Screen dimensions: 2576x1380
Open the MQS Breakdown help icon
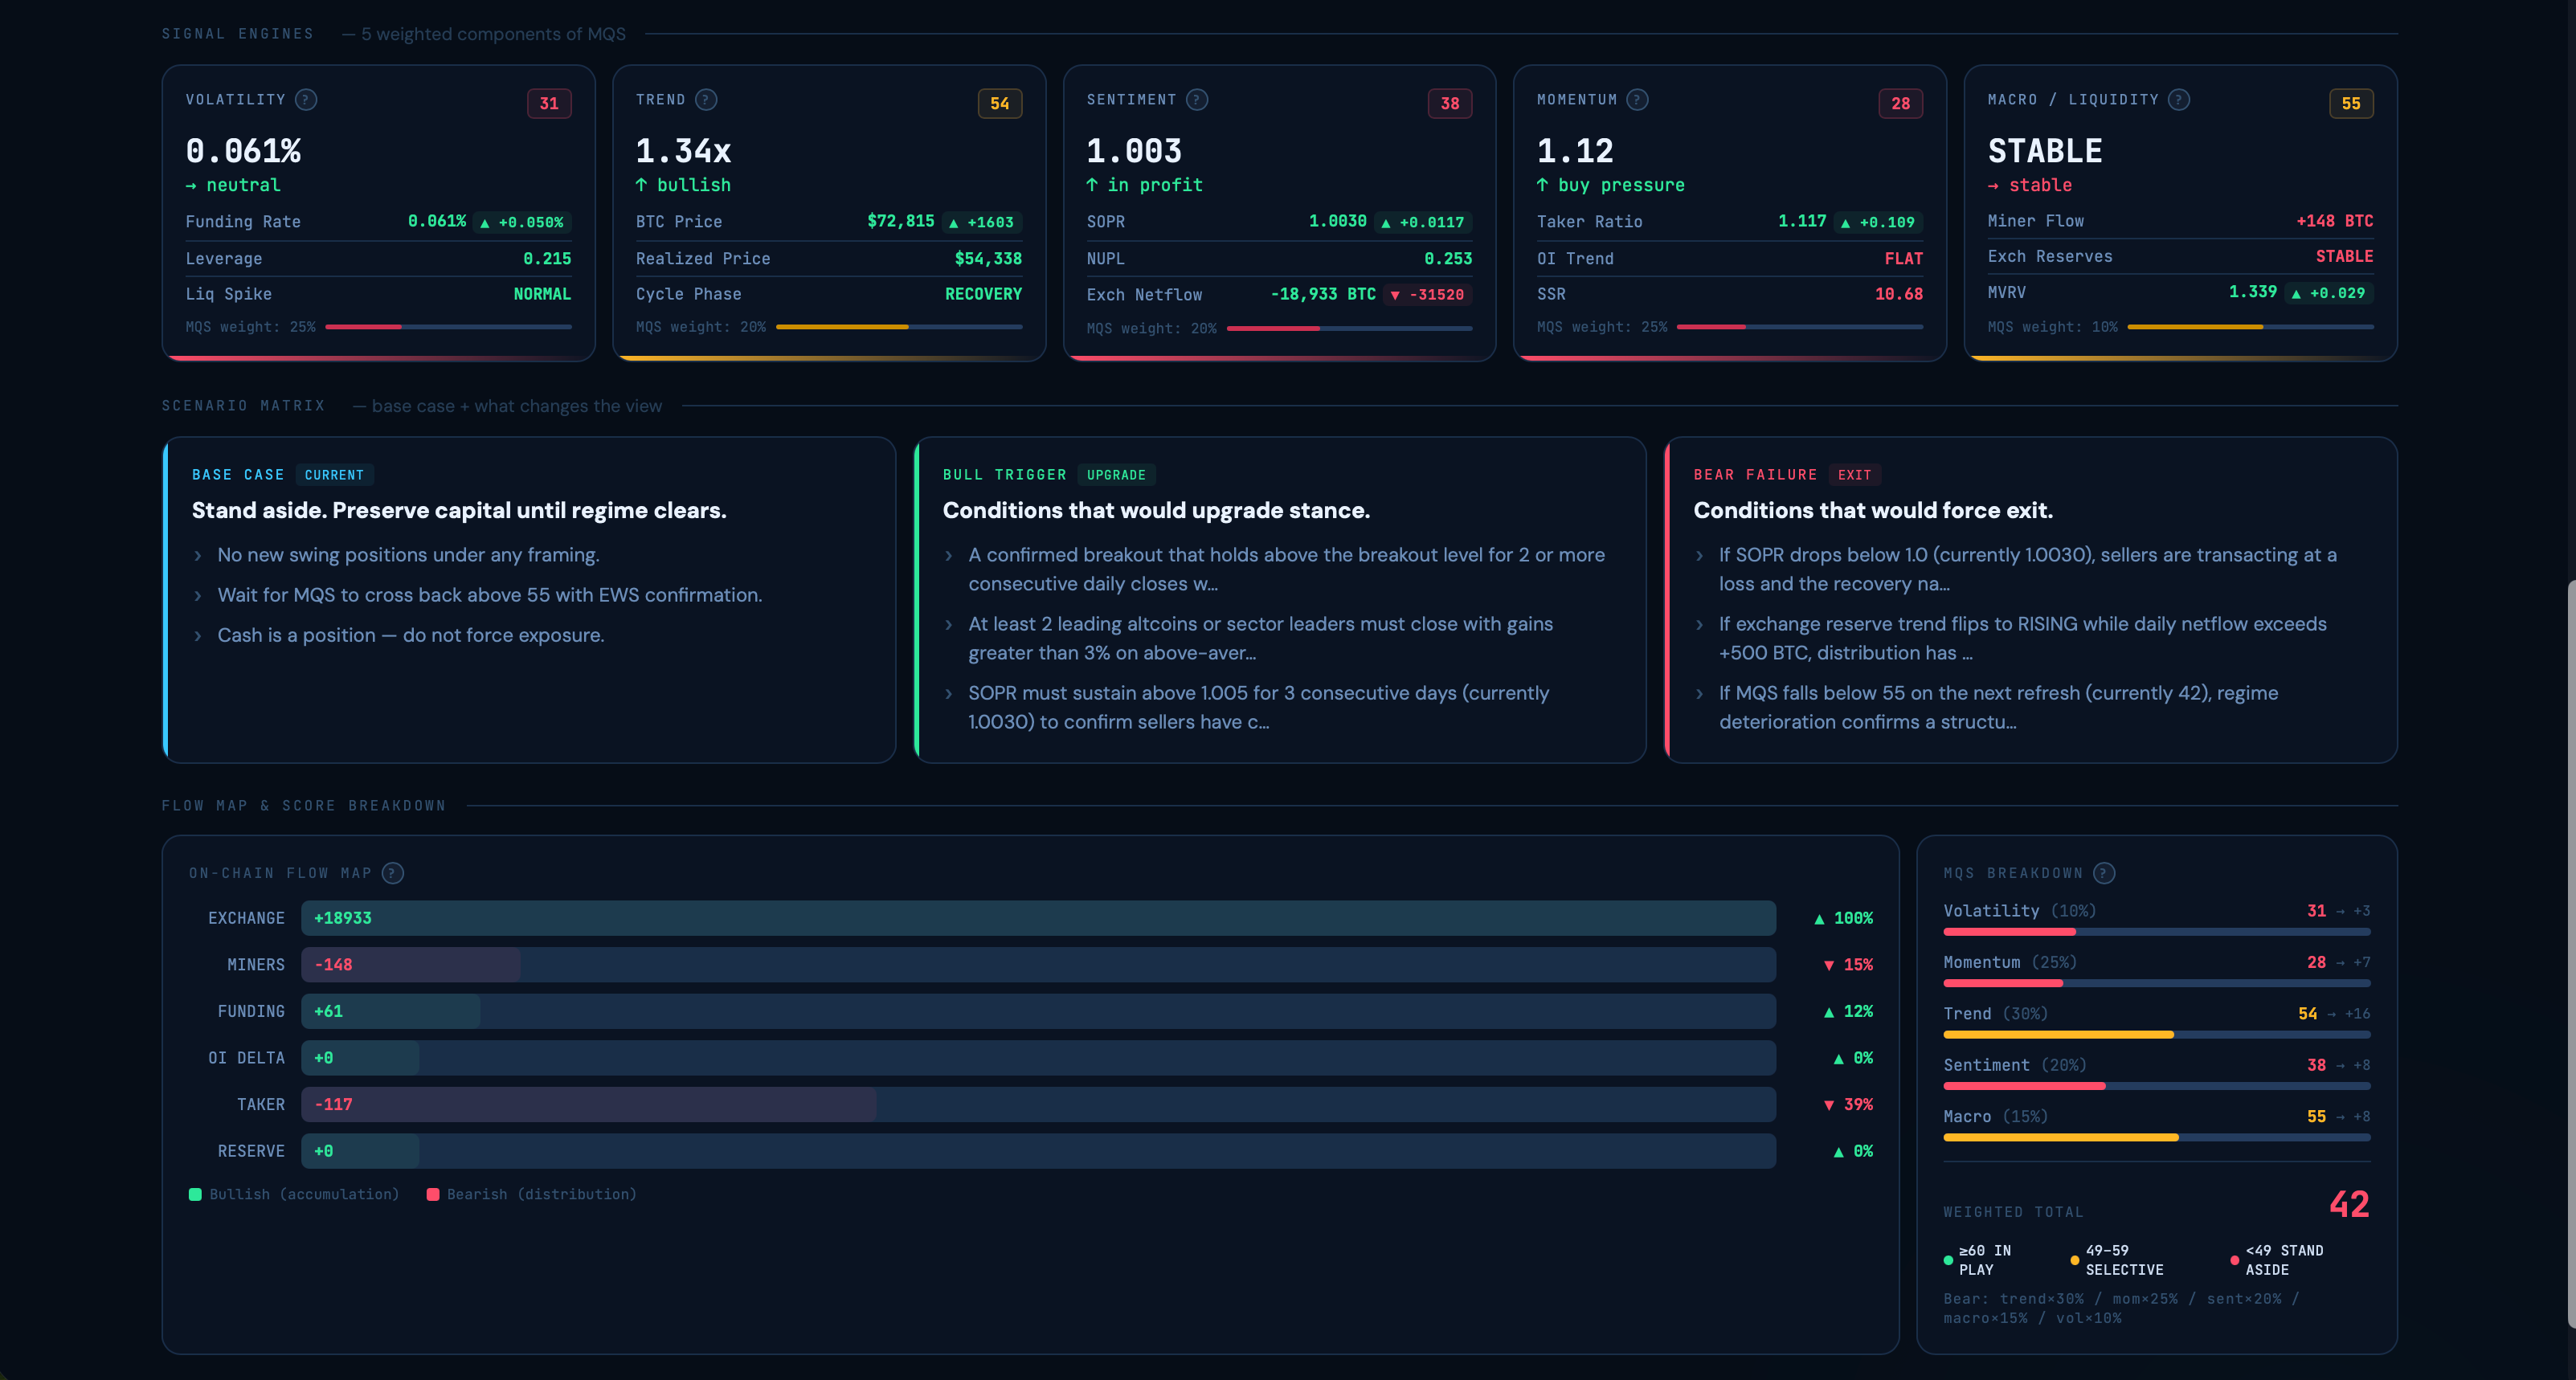[x=2104, y=873]
